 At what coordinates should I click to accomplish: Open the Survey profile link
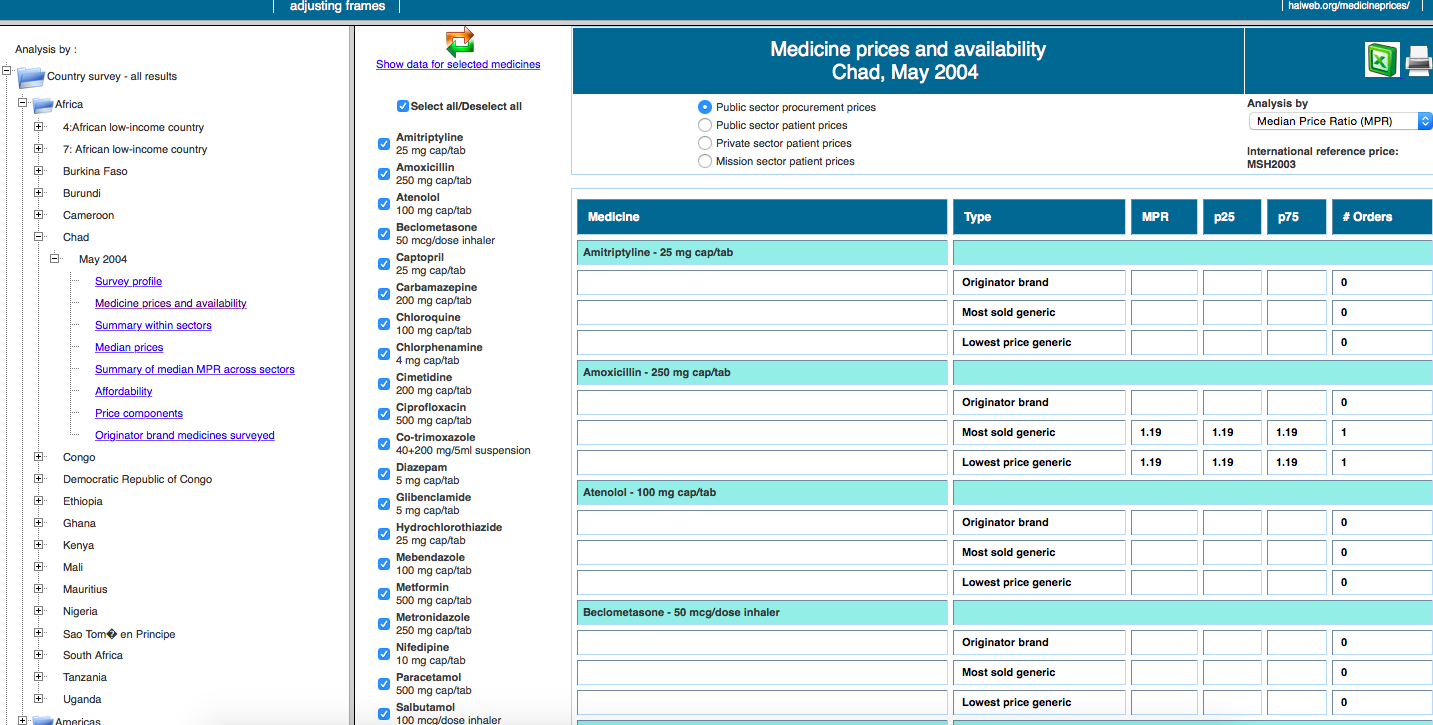coord(128,282)
